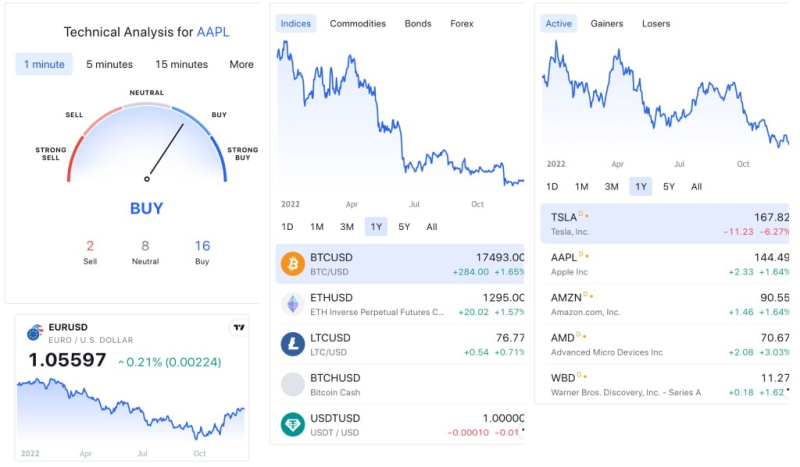Set stocks chart range to 1M
The image size is (800, 467).
(582, 187)
